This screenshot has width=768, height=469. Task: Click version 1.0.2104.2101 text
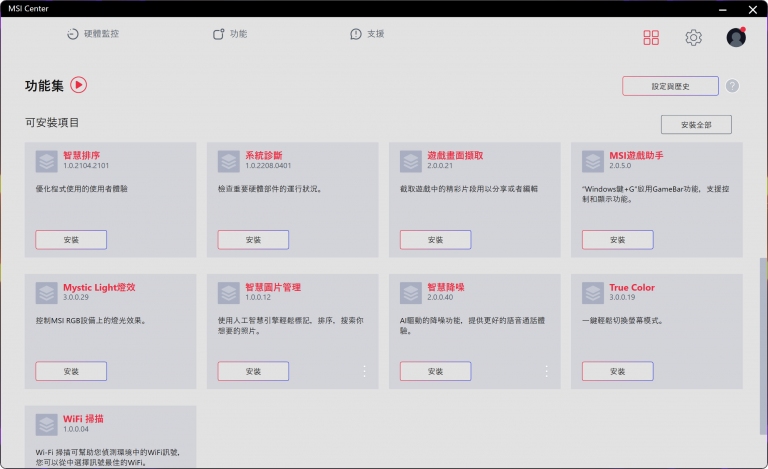click(86, 166)
